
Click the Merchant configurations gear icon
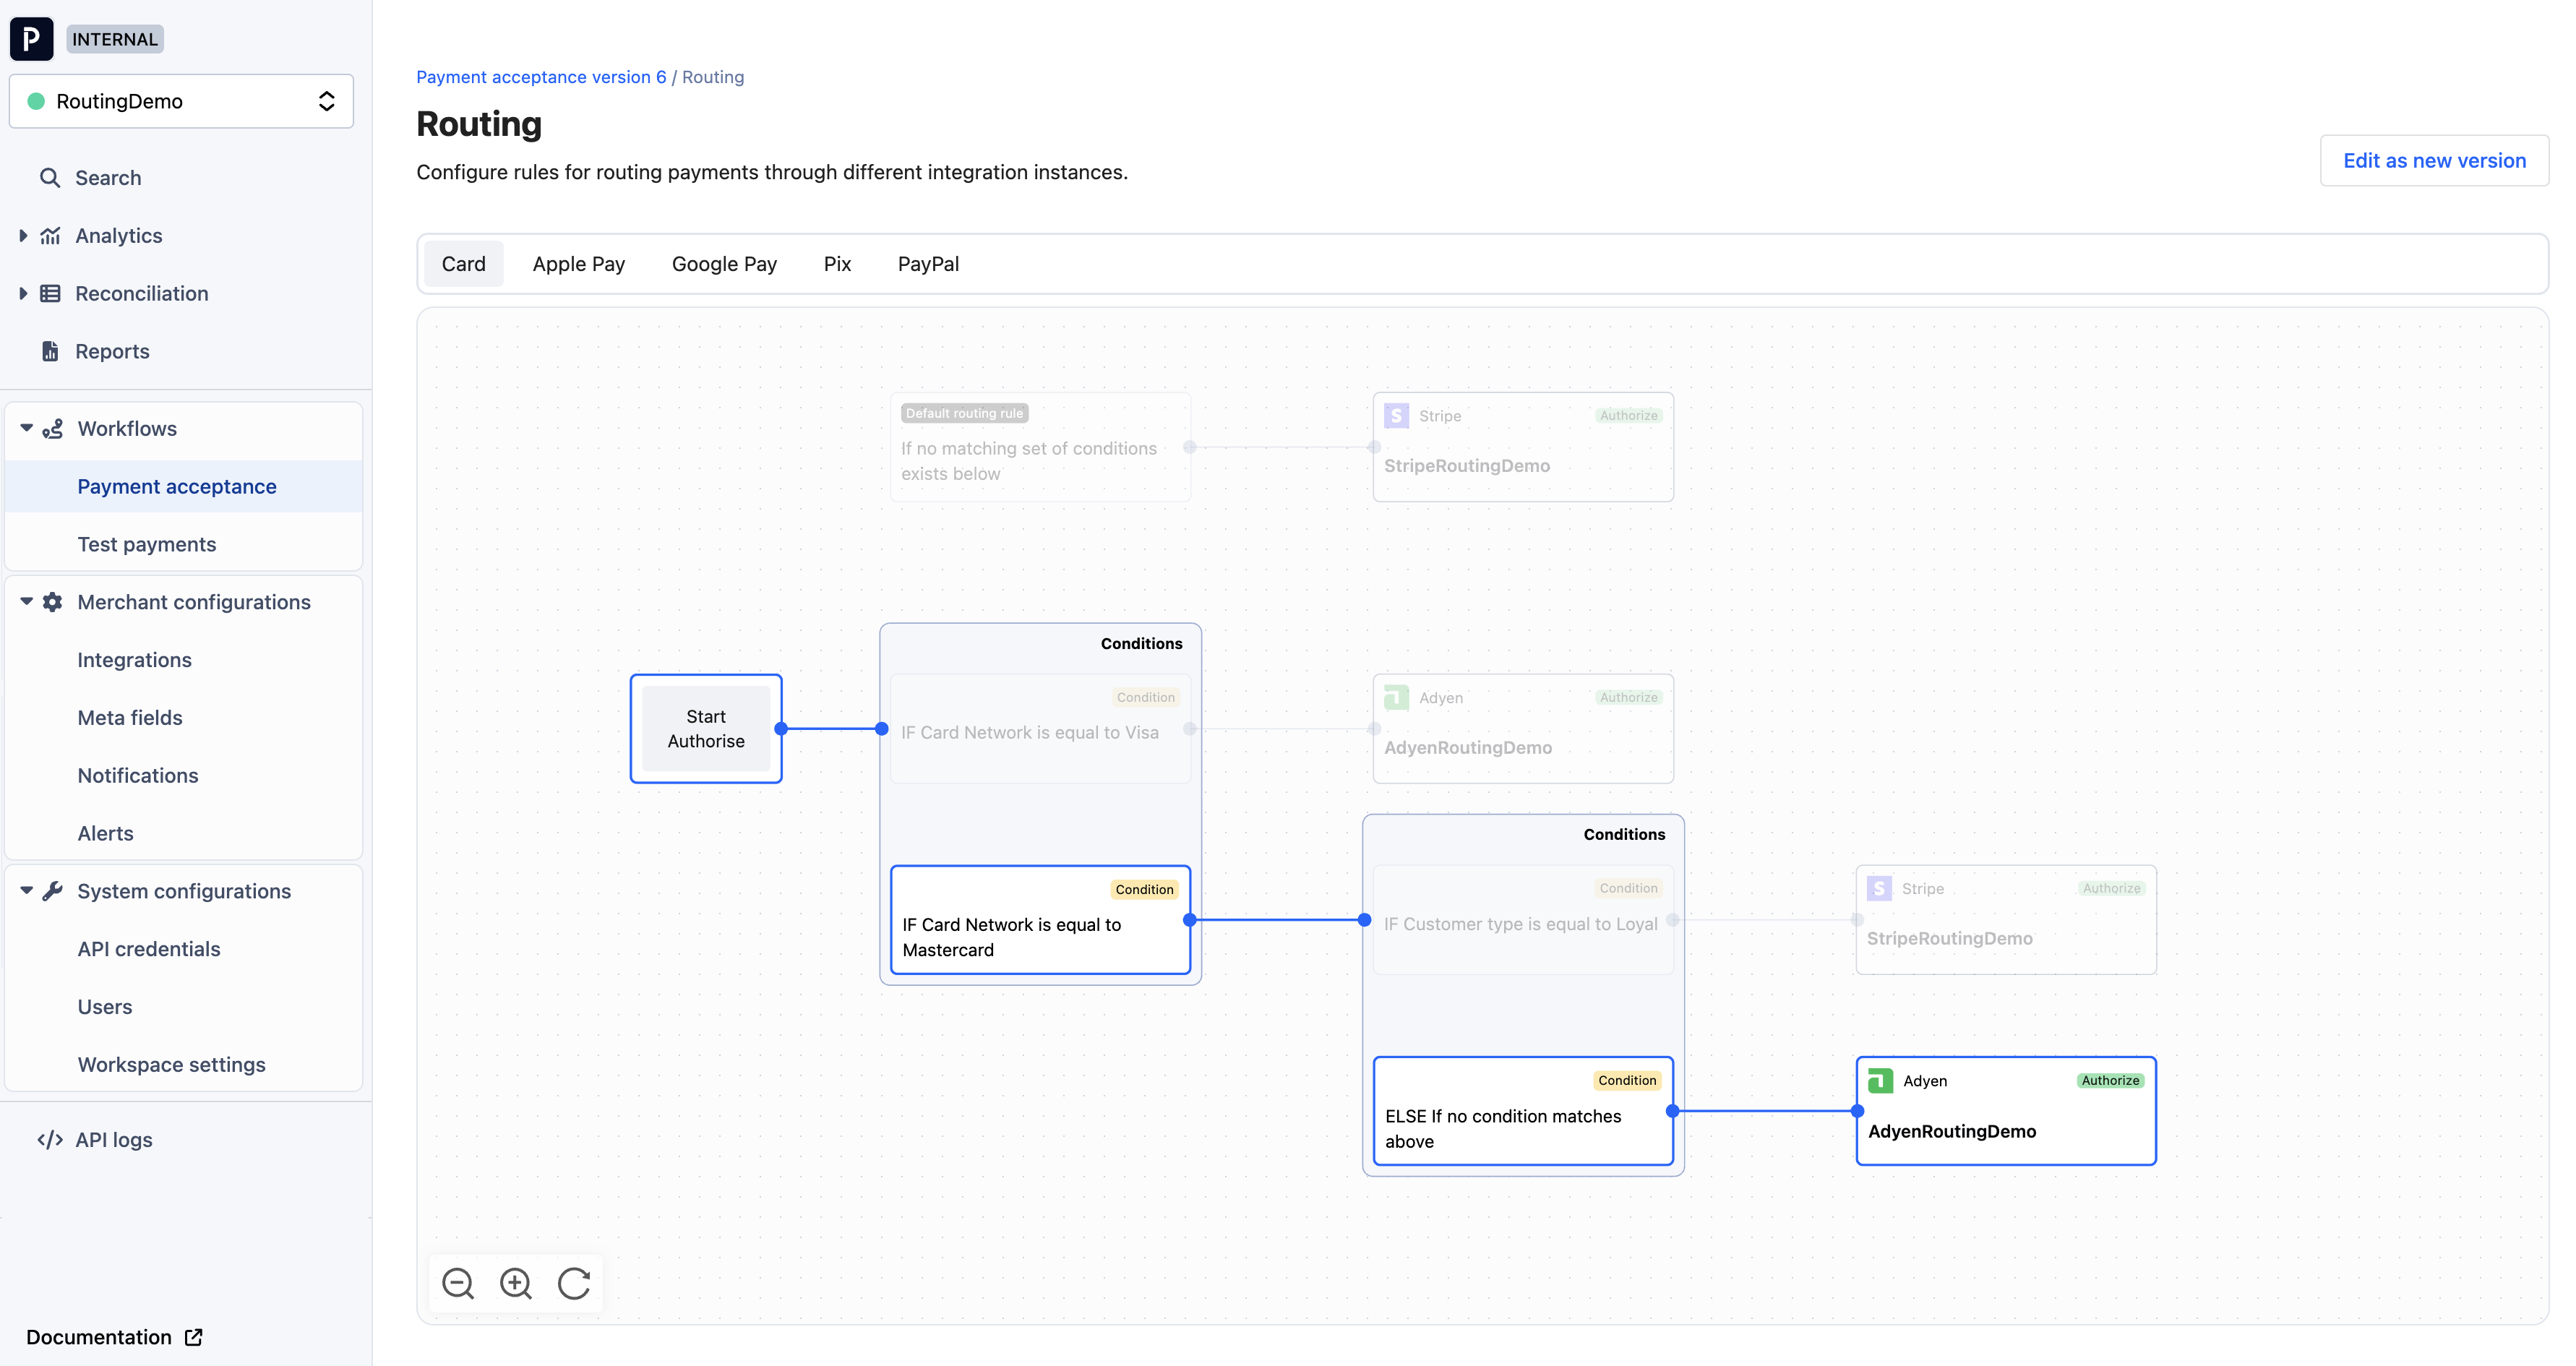53,602
